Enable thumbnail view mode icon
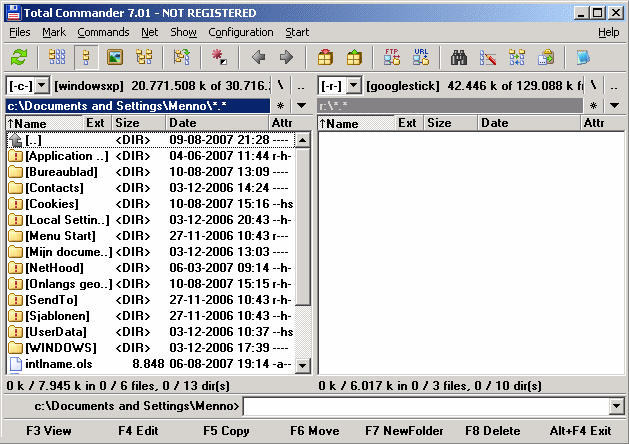Viewport: 629px width, 444px height. tap(115, 57)
